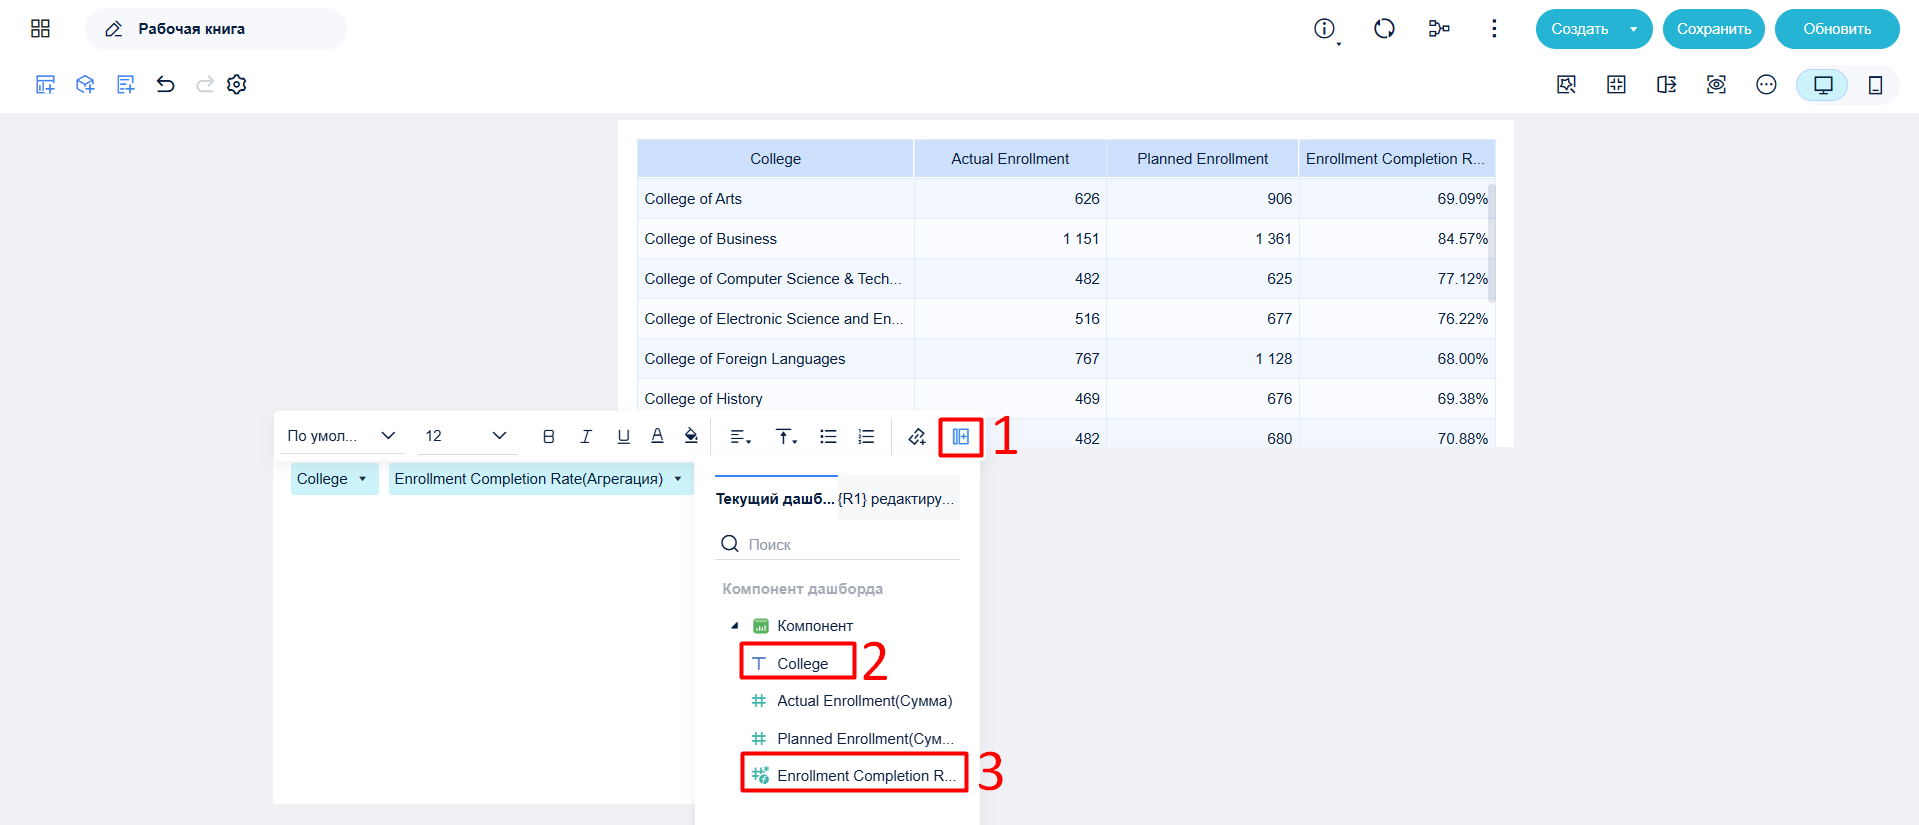Click the Bold formatting icon
The width and height of the screenshot is (1919, 825).
coord(548,436)
